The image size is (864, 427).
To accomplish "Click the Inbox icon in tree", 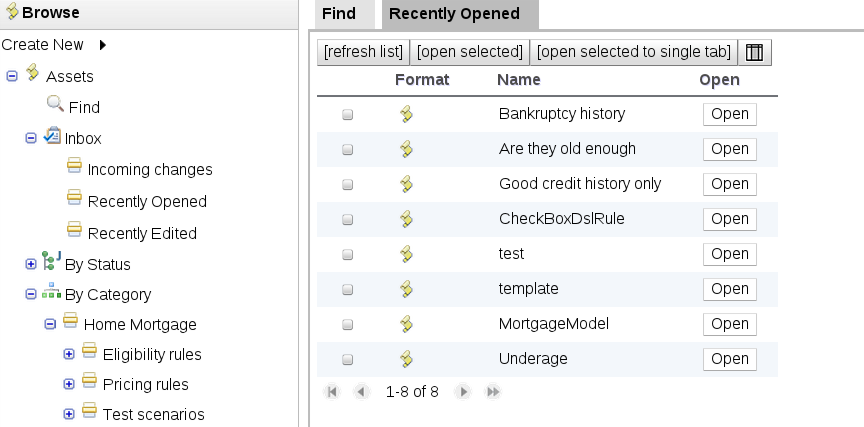I will [x=53, y=137].
